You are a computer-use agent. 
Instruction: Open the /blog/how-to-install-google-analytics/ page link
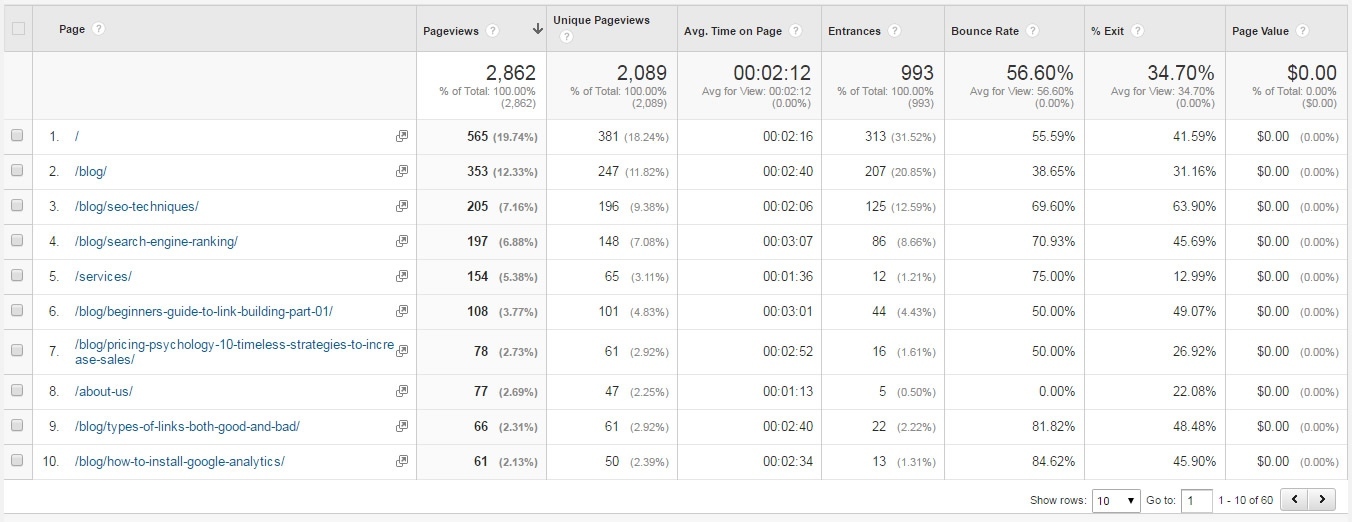tap(180, 461)
